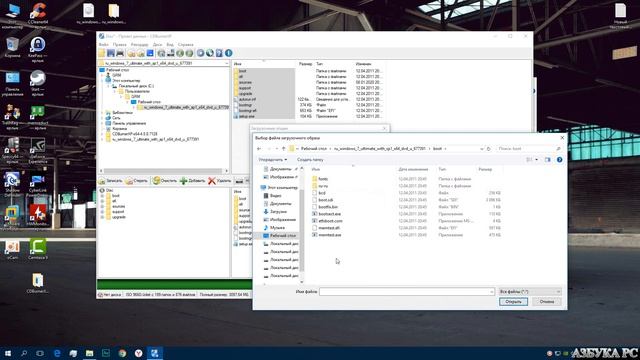Open the Упорядочить dropdown in the dialog
This screenshot has width=640, height=360.
click(273, 160)
